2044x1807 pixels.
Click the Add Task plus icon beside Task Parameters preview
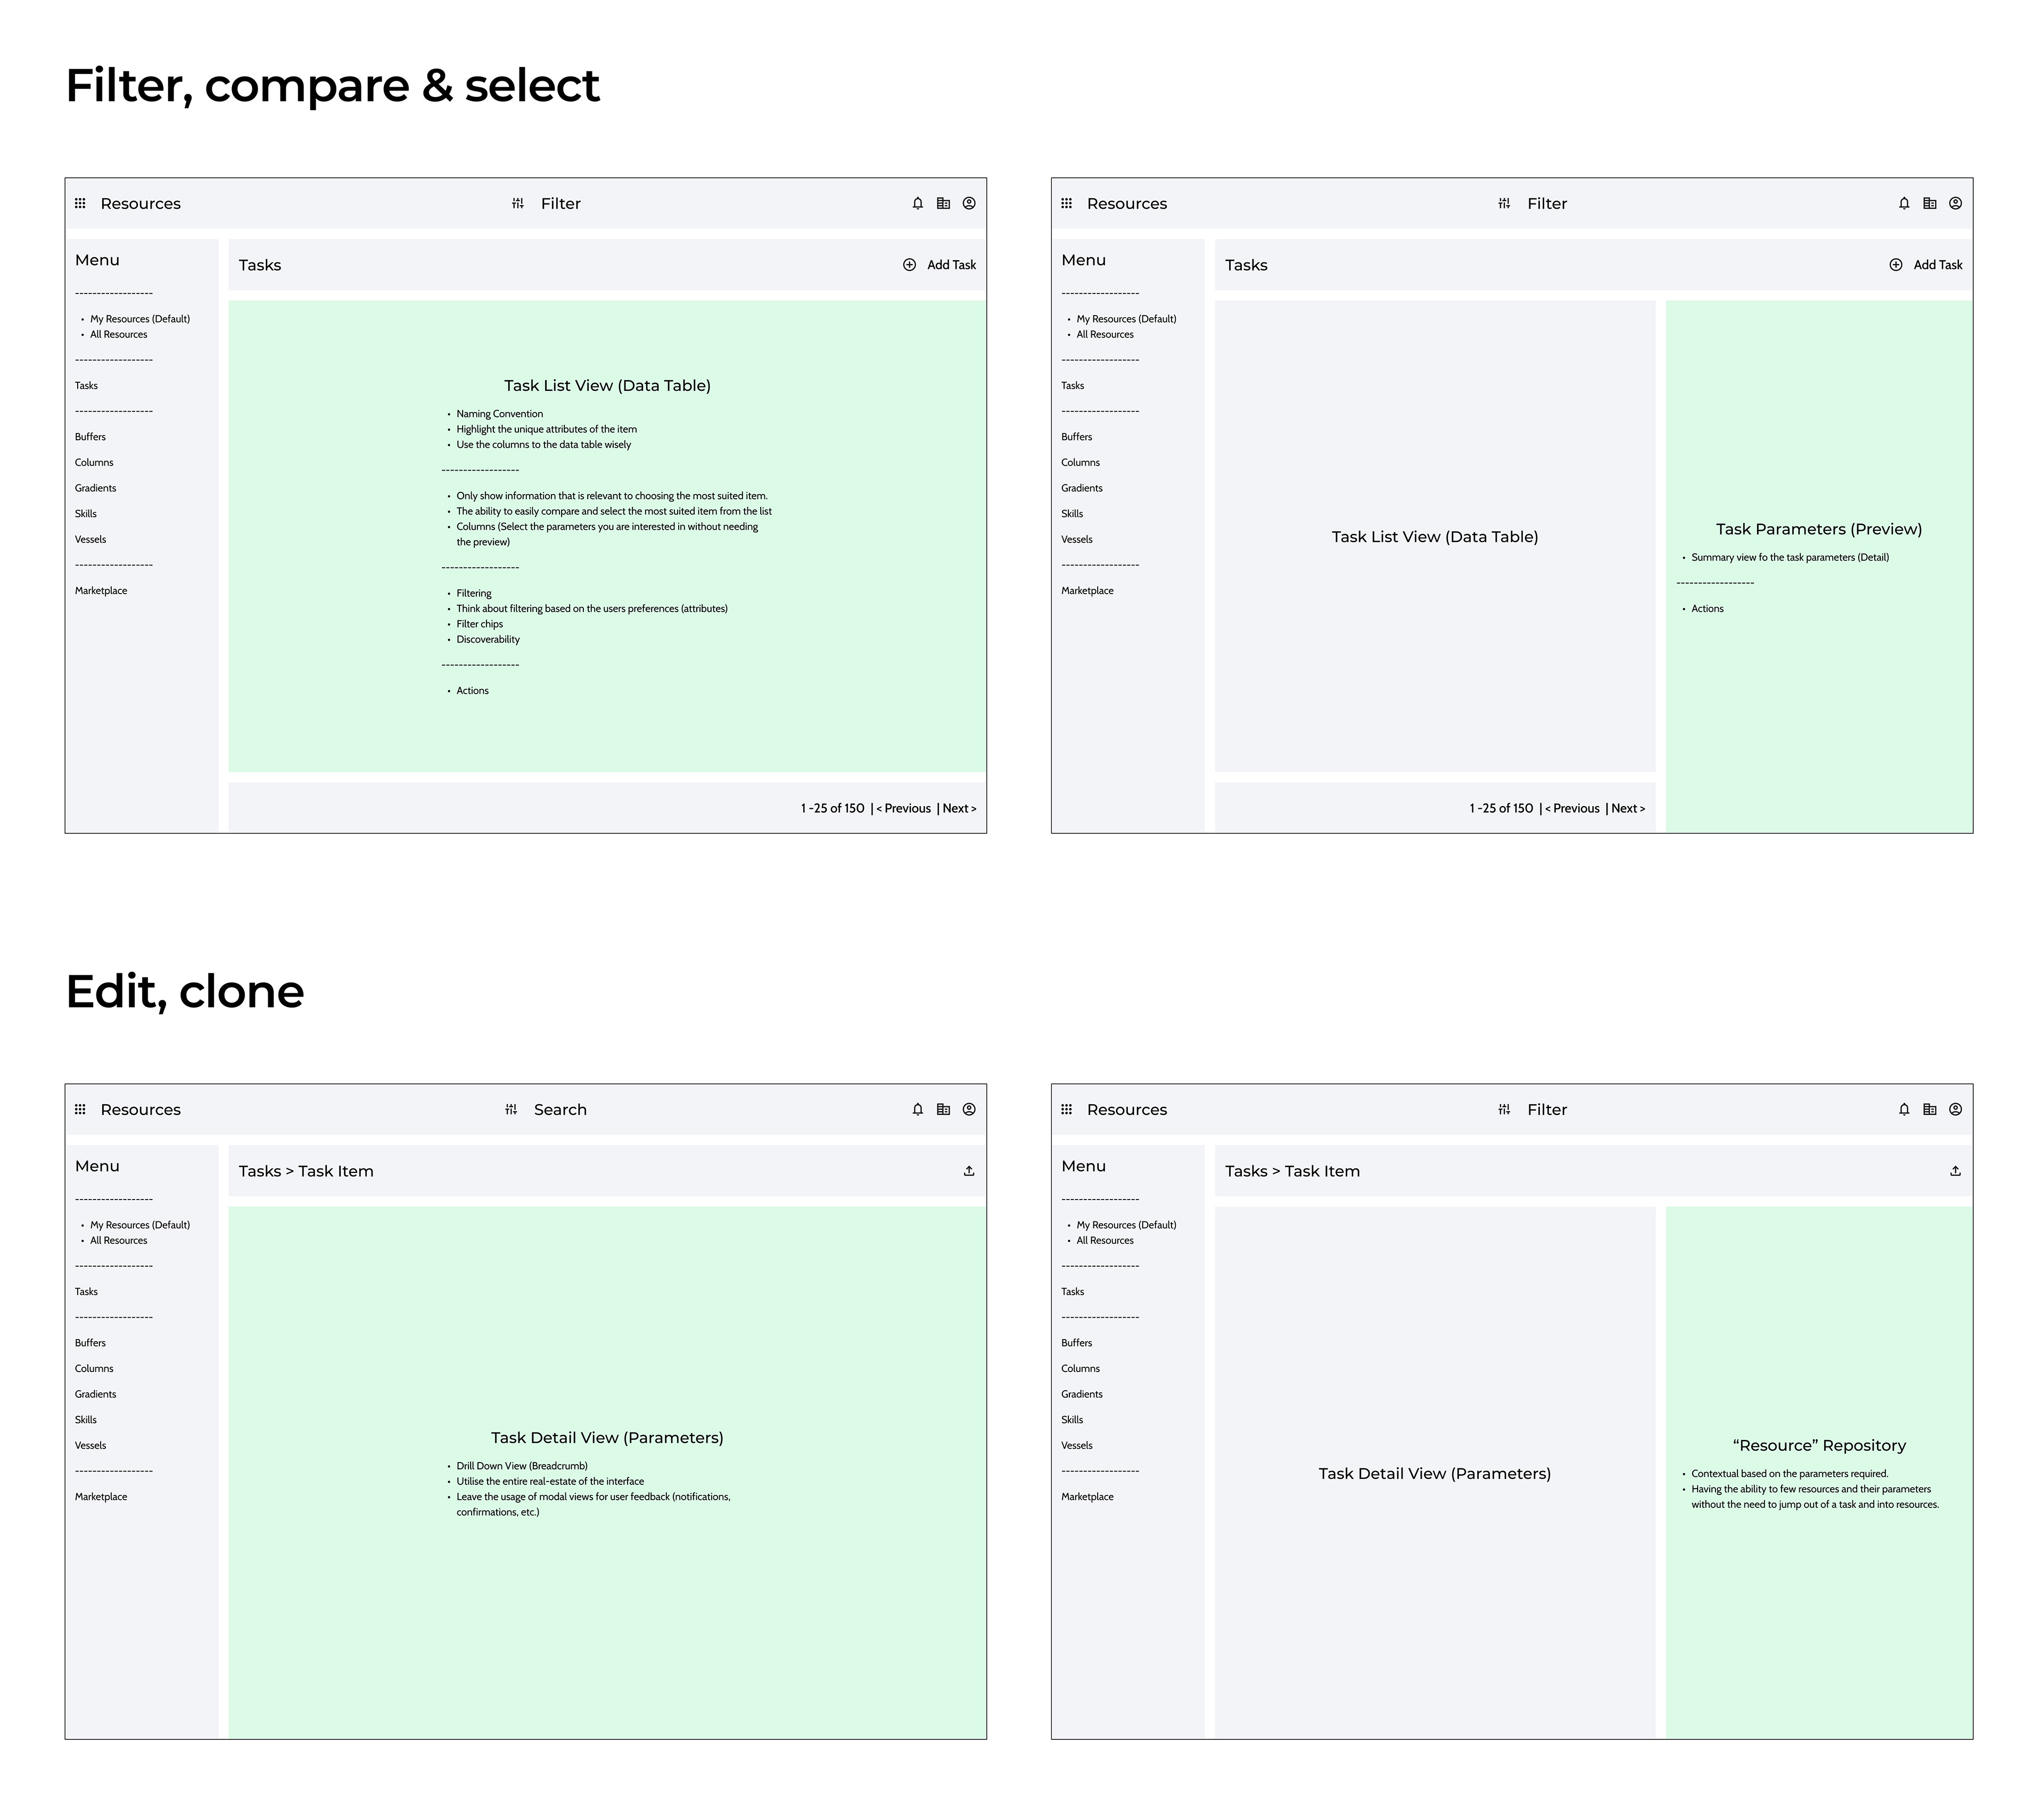click(1896, 265)
